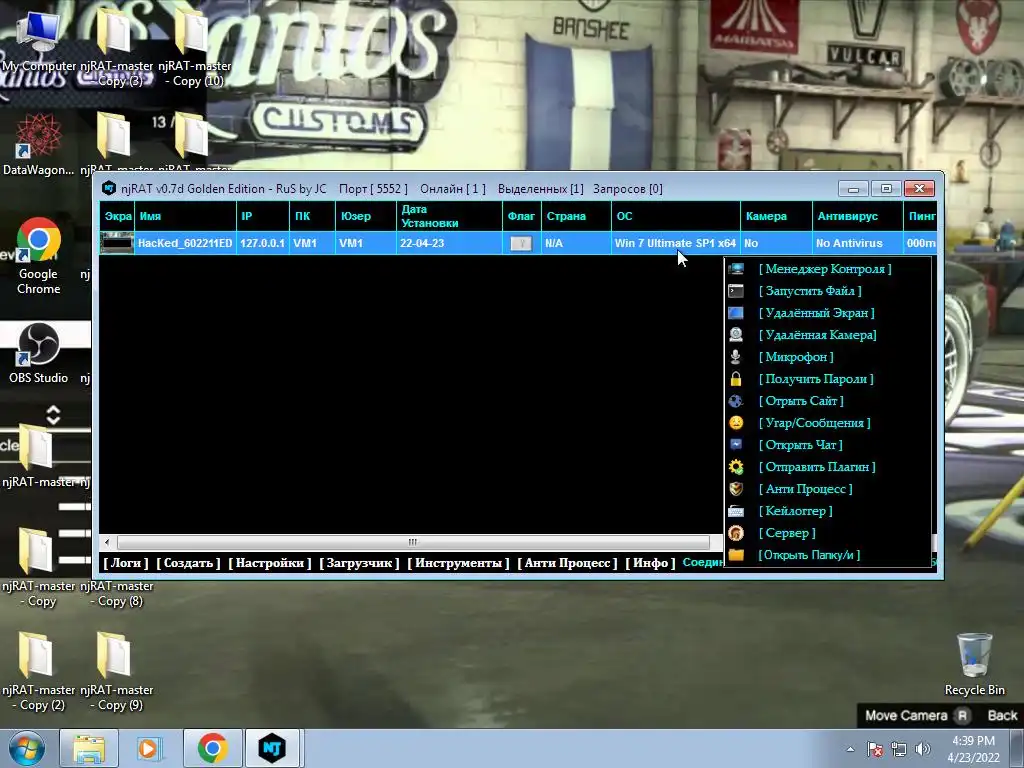
Task: Click the ПК column header
Action: 312,216
